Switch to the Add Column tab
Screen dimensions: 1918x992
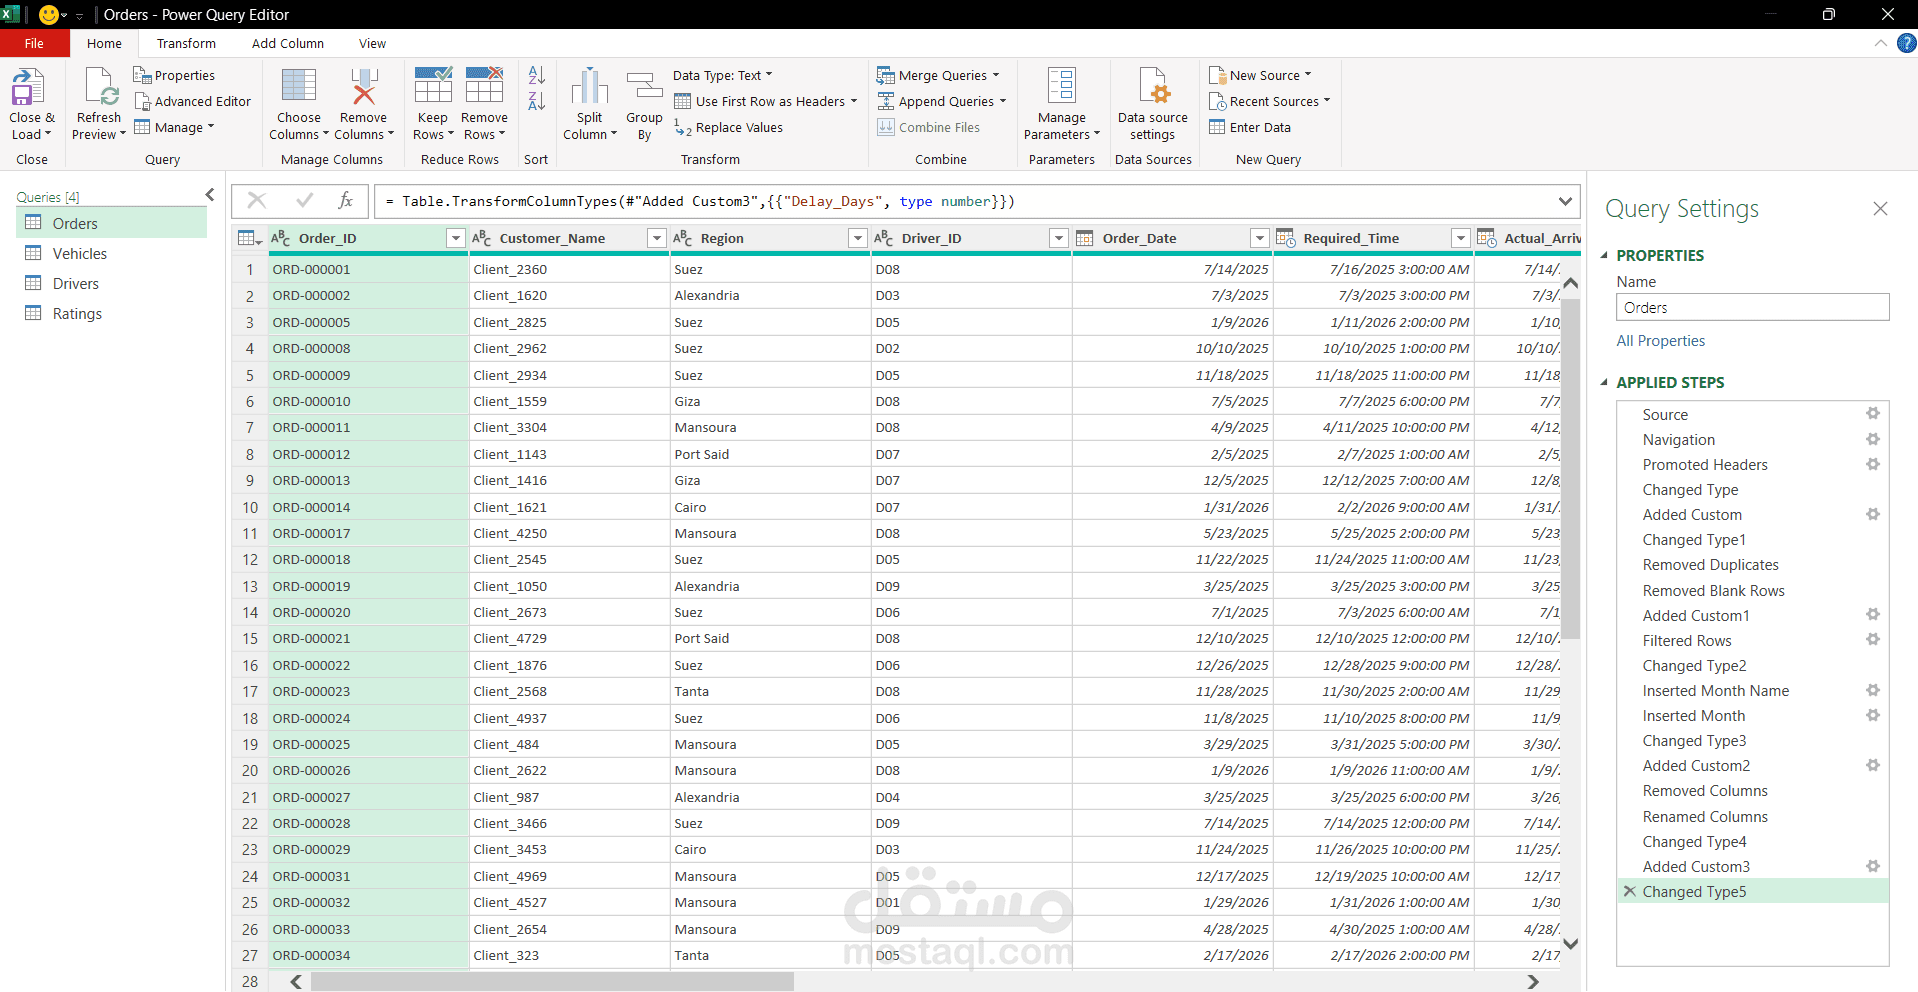click(x=287, y=43)
